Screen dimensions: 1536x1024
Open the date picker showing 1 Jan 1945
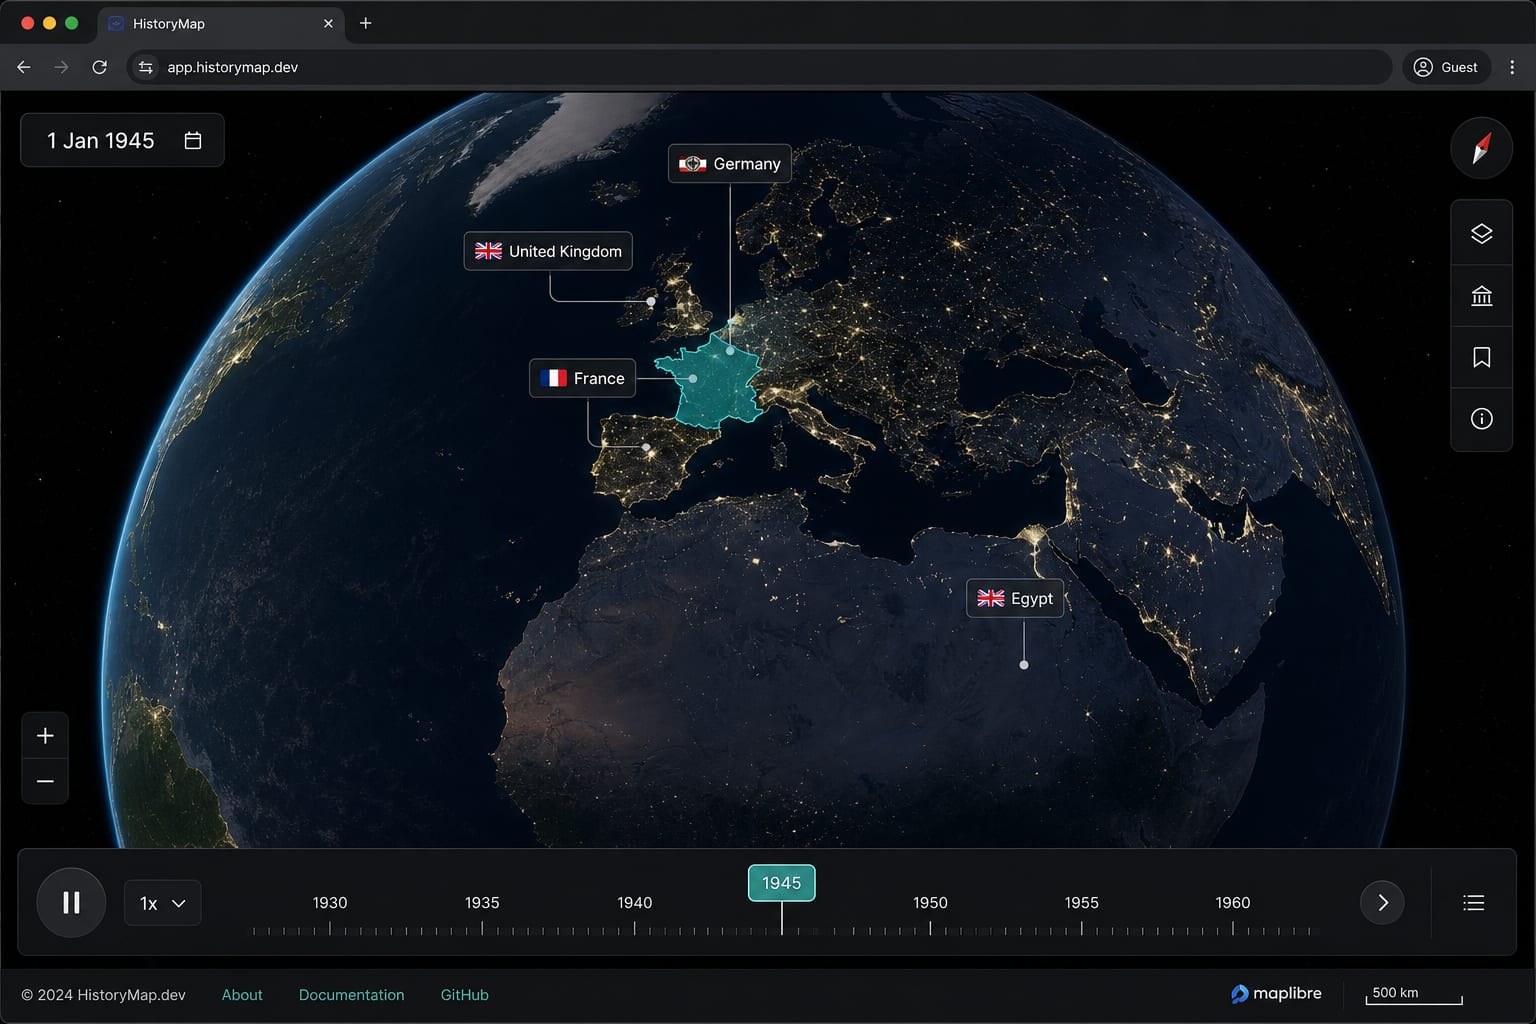(x=122, y=140)
